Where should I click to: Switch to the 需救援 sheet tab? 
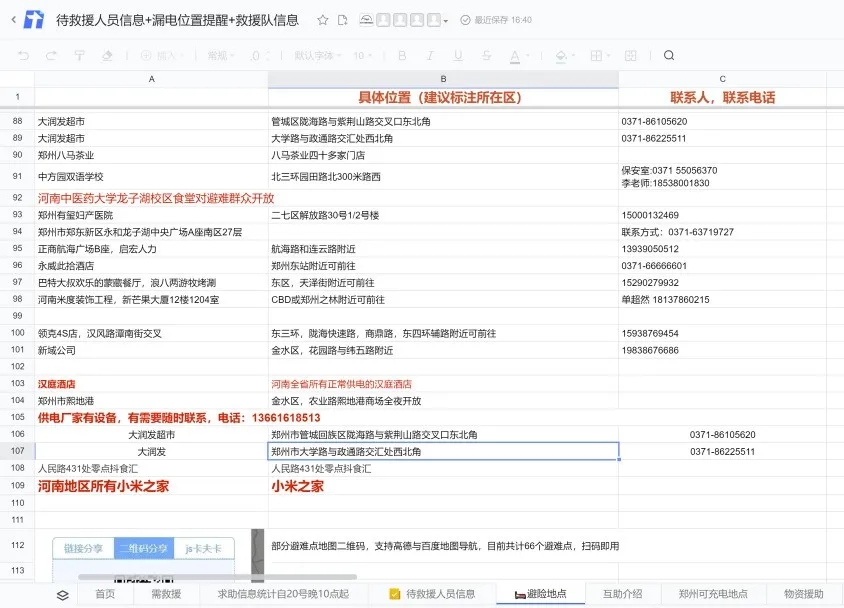click(x=166, y=594)
